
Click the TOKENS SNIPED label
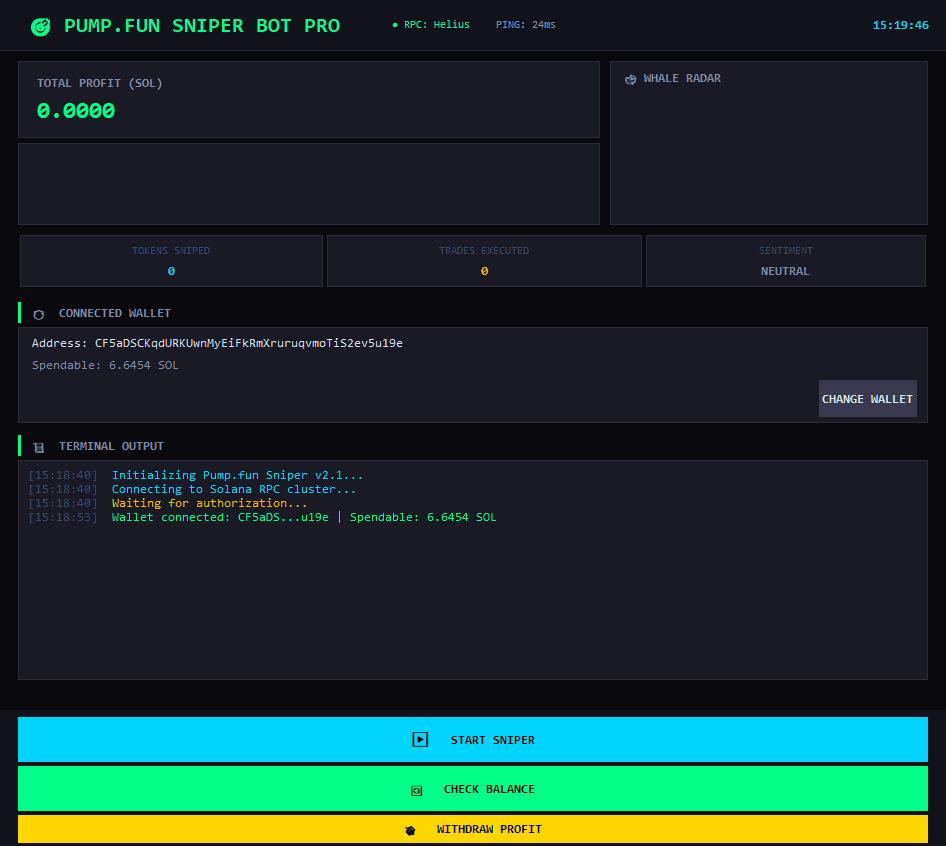tap(171, 250)
